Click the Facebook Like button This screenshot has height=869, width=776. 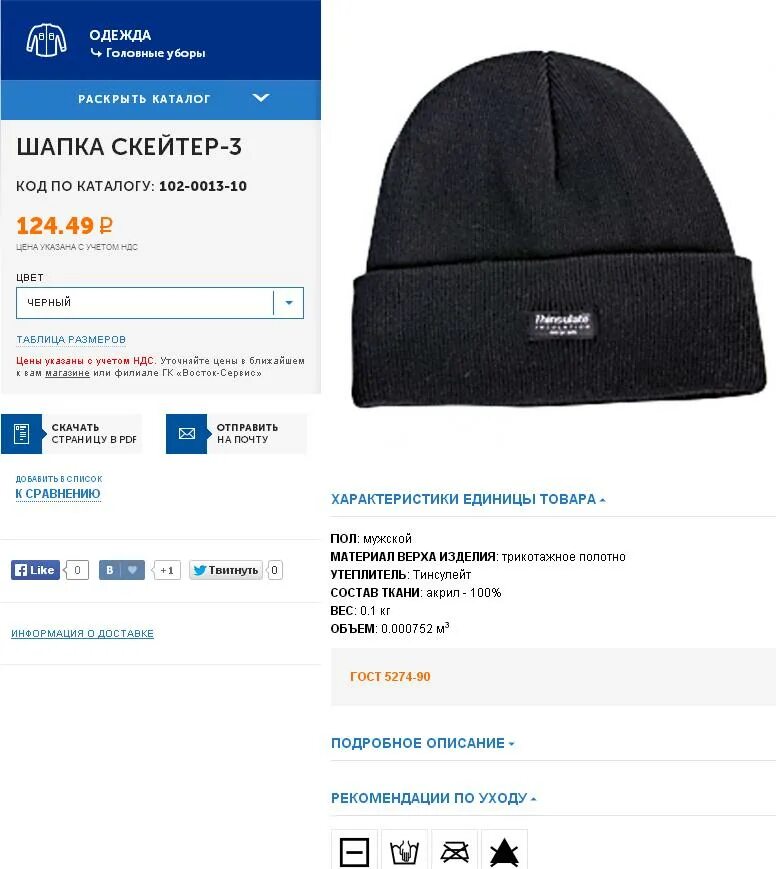35,570
